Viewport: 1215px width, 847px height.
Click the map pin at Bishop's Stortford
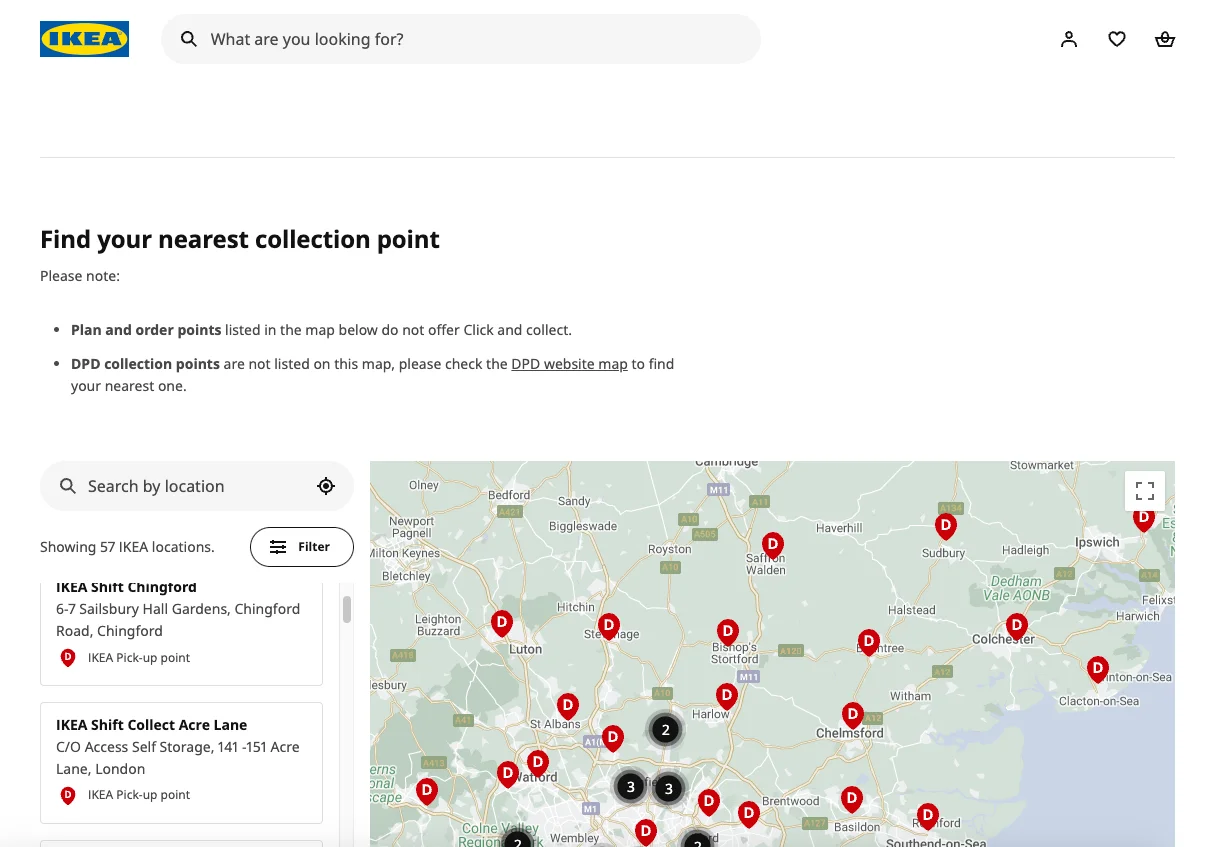728,632
